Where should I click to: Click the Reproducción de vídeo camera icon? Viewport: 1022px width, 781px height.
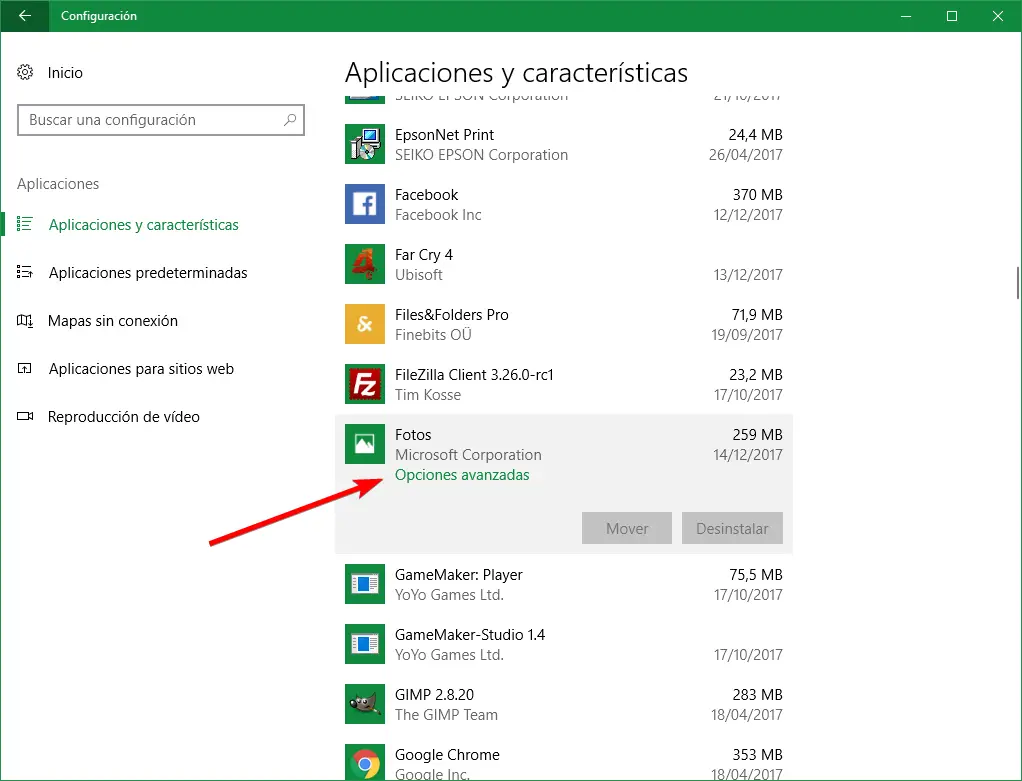(x=25, y=417)
